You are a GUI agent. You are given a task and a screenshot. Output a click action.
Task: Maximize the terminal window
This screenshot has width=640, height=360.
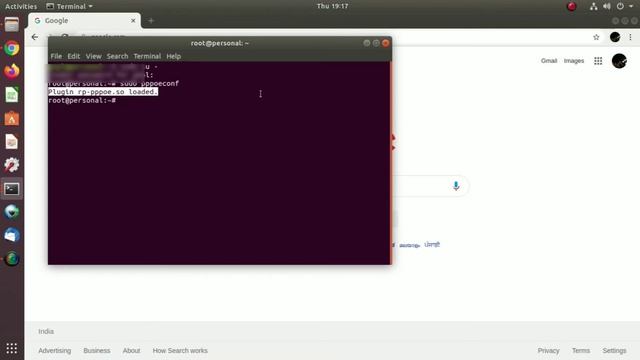click(x=376, y=43)
